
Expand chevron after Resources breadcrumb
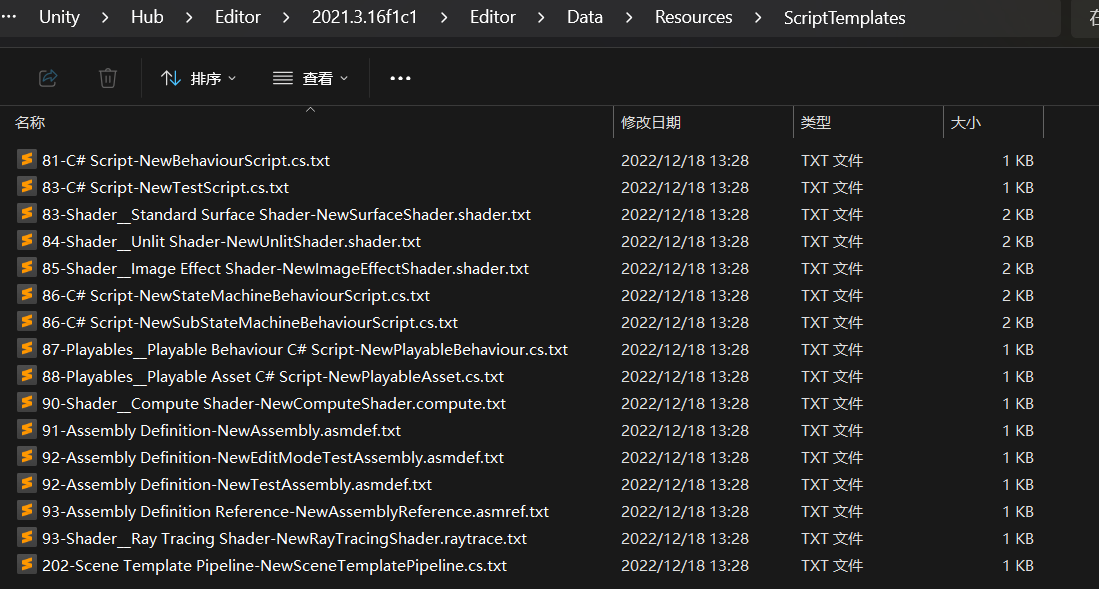[758, 18]
